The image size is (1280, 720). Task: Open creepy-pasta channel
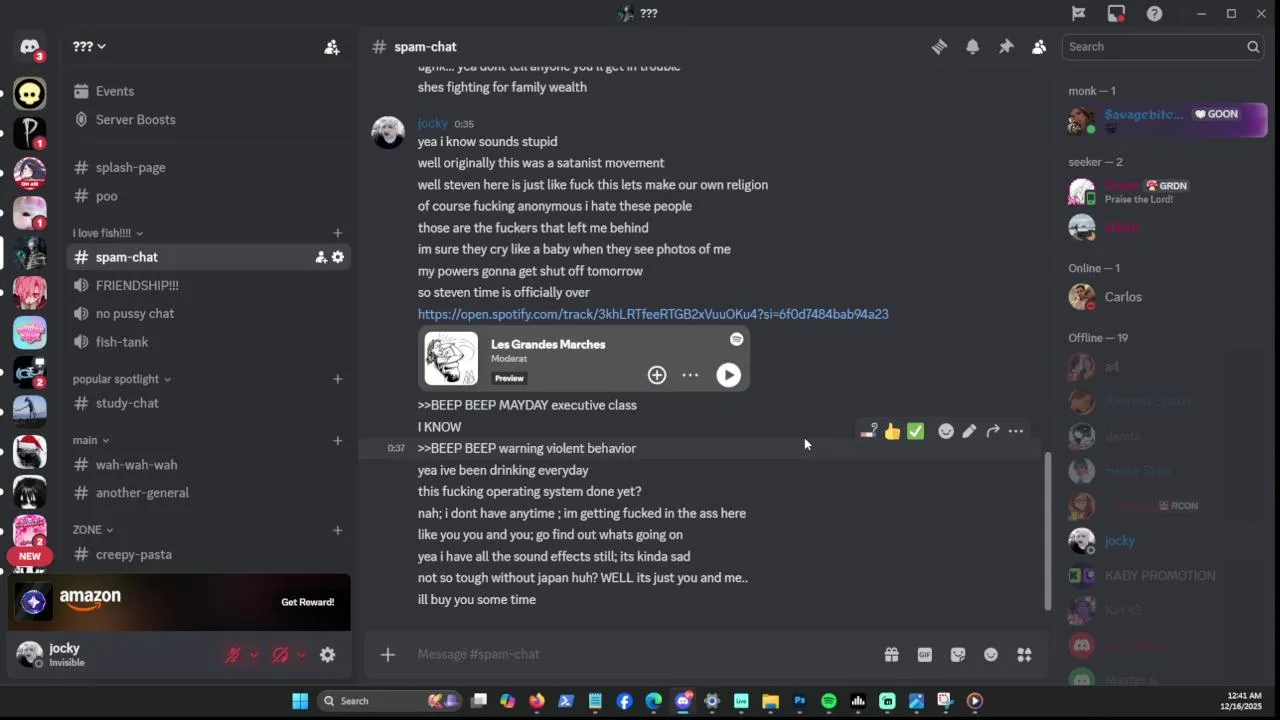pos(208,555)
